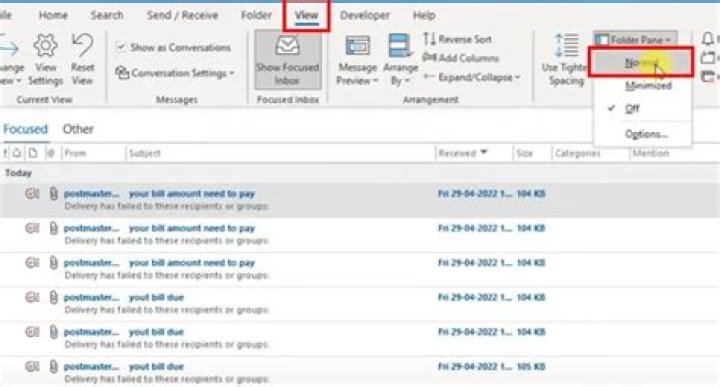The width and height of the screenshot is (720, 387).
Task: Sort by the Size column header
Action: pyautogui.click(x=531, y=153)
